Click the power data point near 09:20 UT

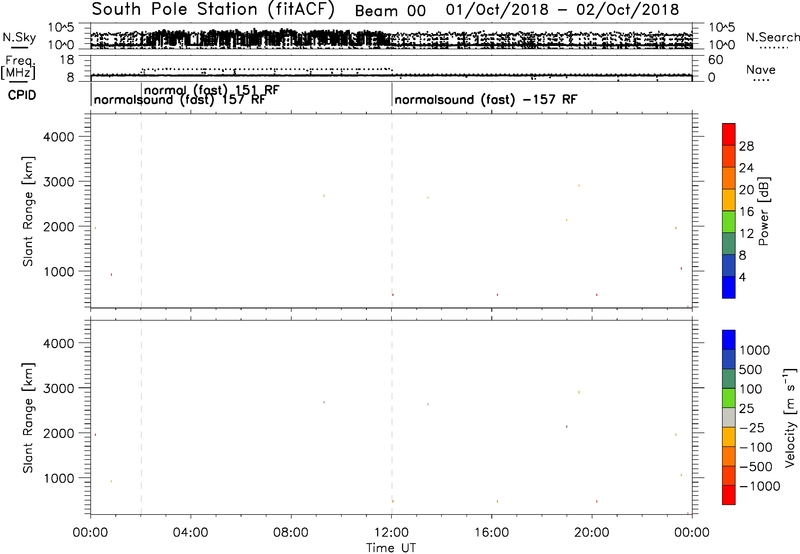point(324,195)
